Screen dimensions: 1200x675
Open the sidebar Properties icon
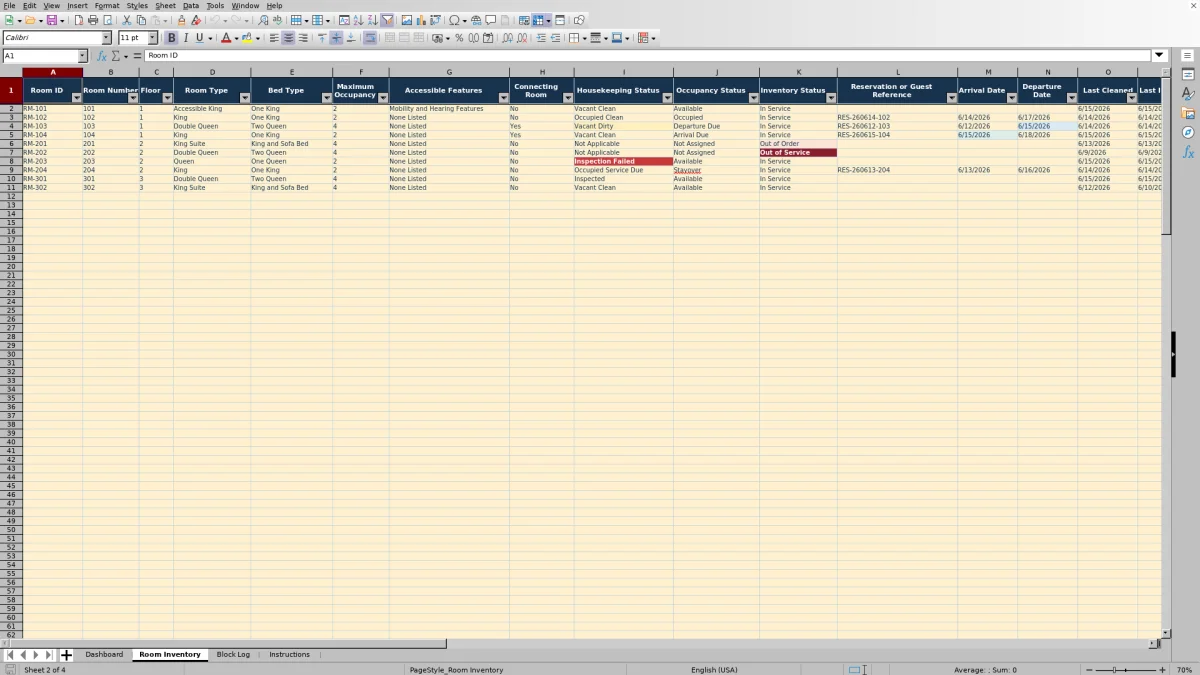(1188, 74)
